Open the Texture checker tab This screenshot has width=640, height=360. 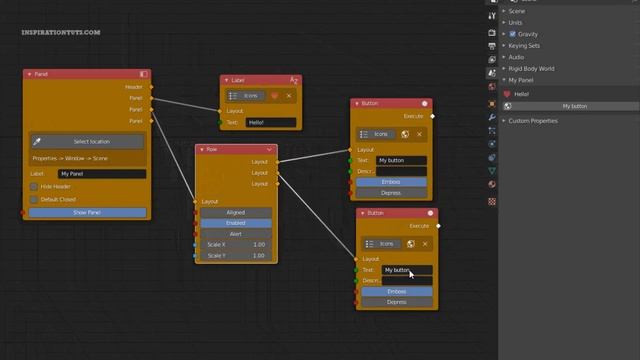(492, 201)
